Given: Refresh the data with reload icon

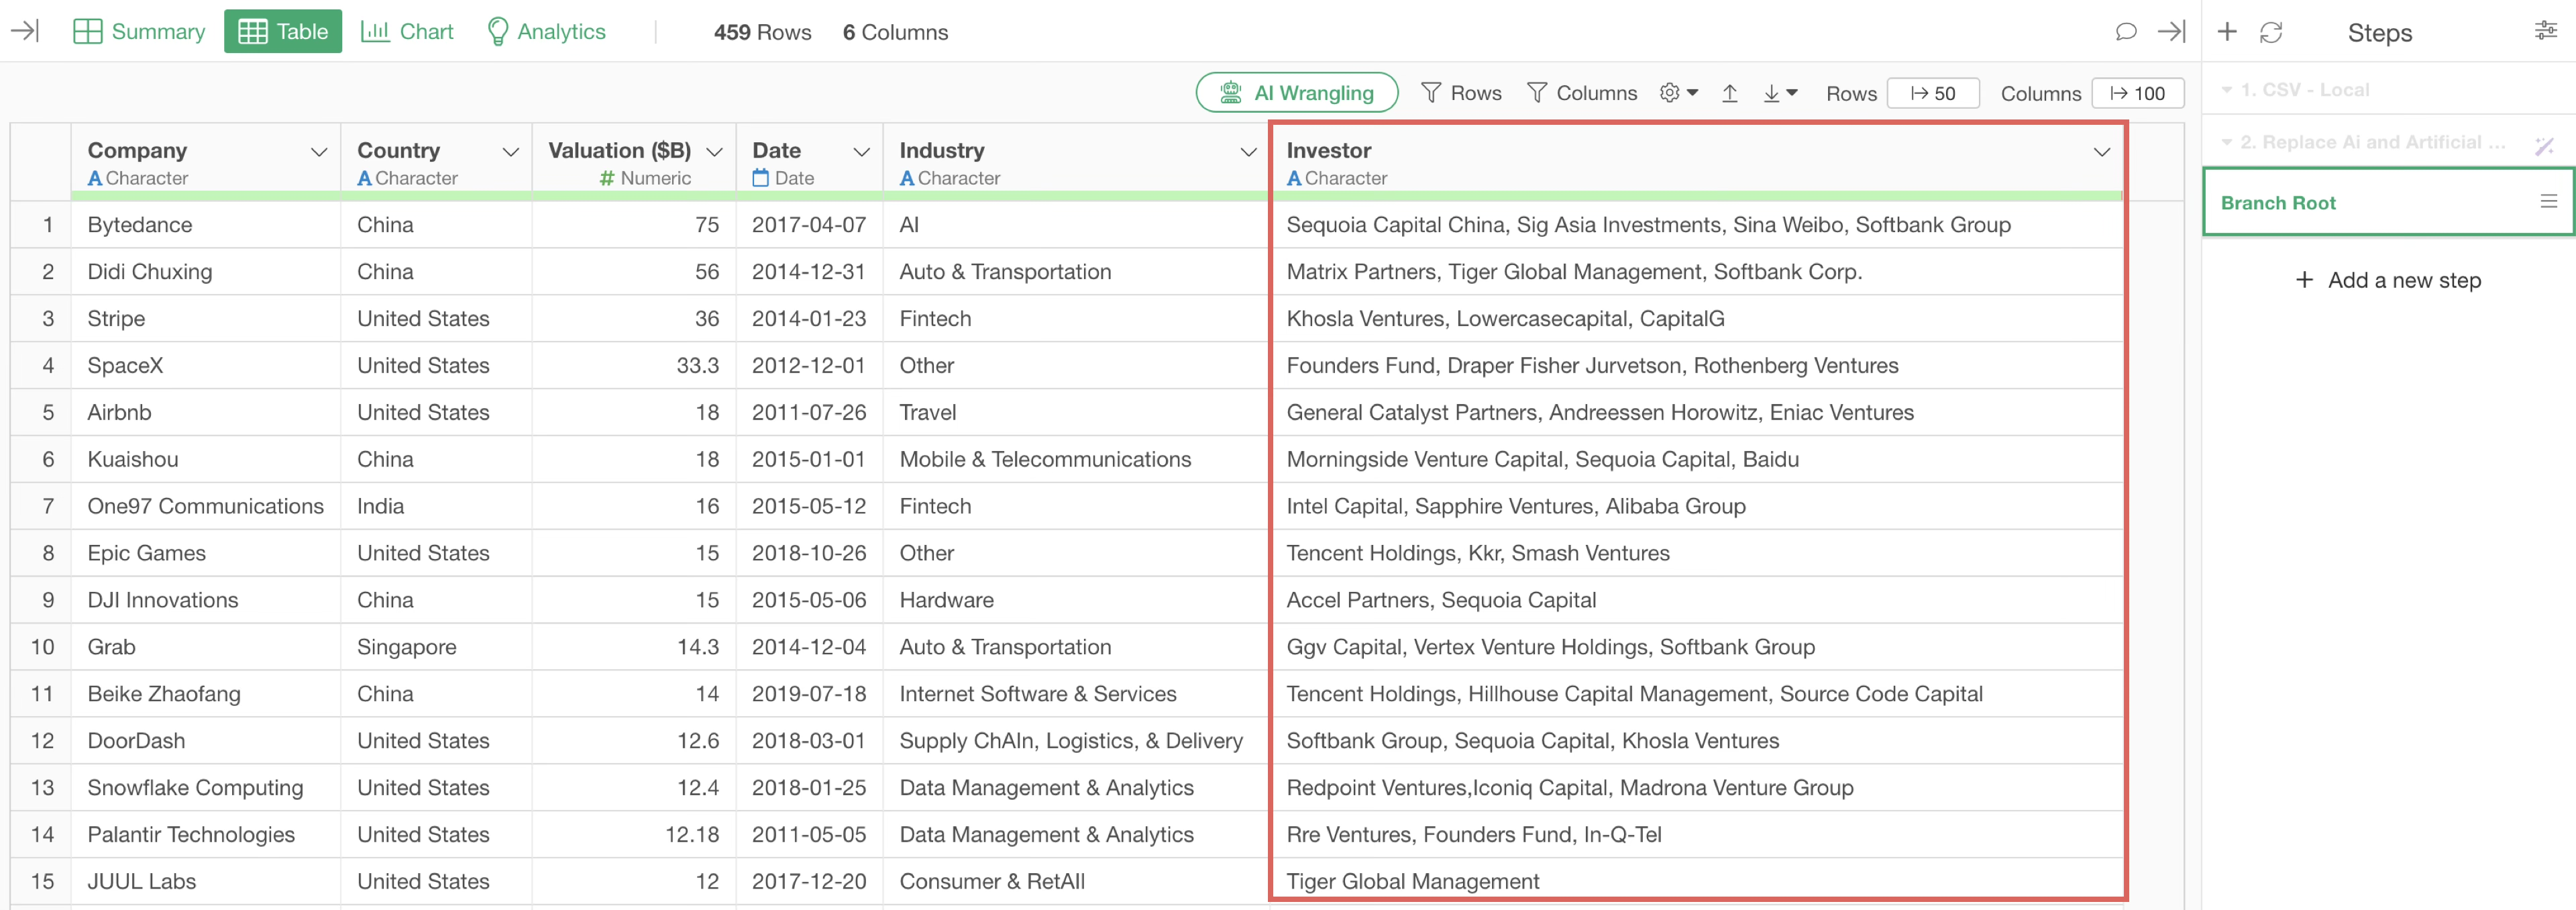Looking at the screenshot, I should coord(2271,32).
